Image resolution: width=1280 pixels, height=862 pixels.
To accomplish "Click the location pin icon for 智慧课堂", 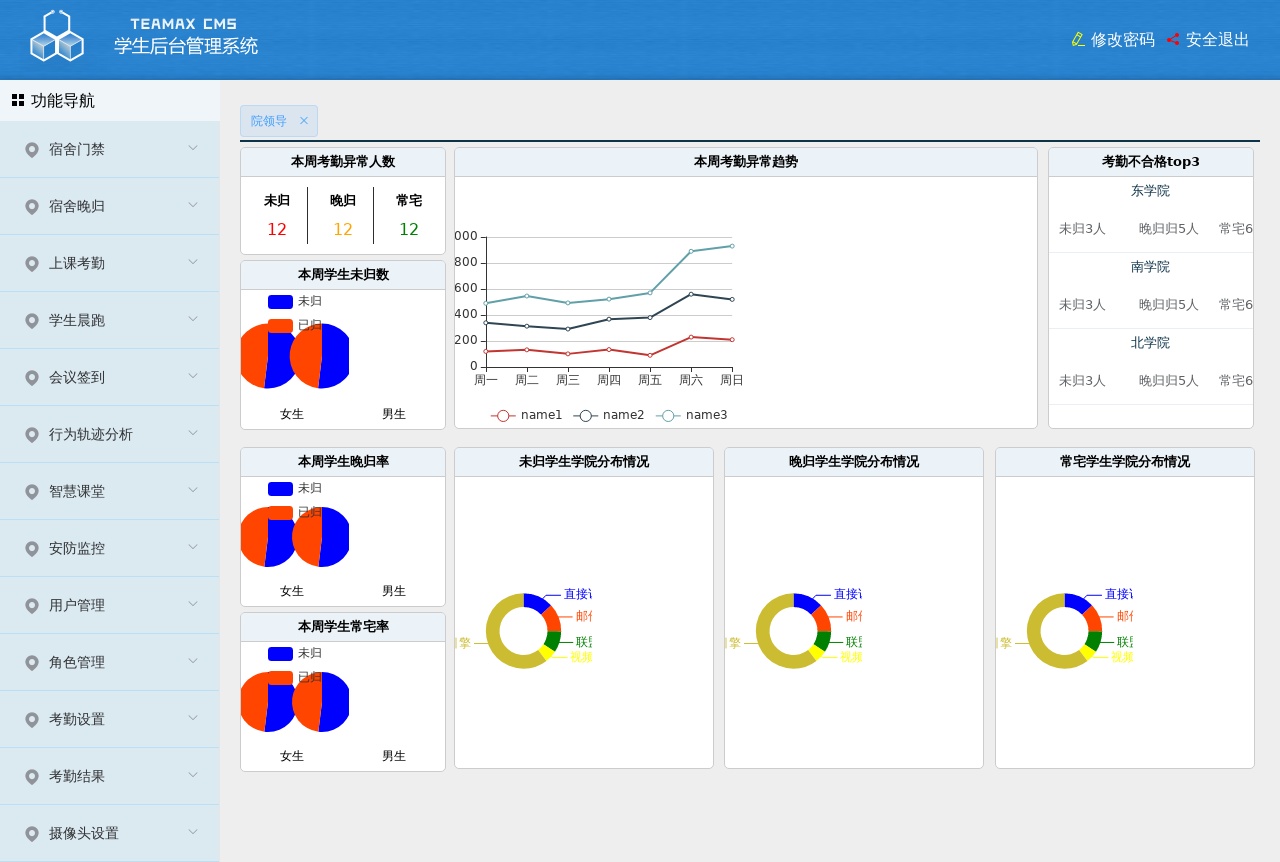I will click(32, 492).
